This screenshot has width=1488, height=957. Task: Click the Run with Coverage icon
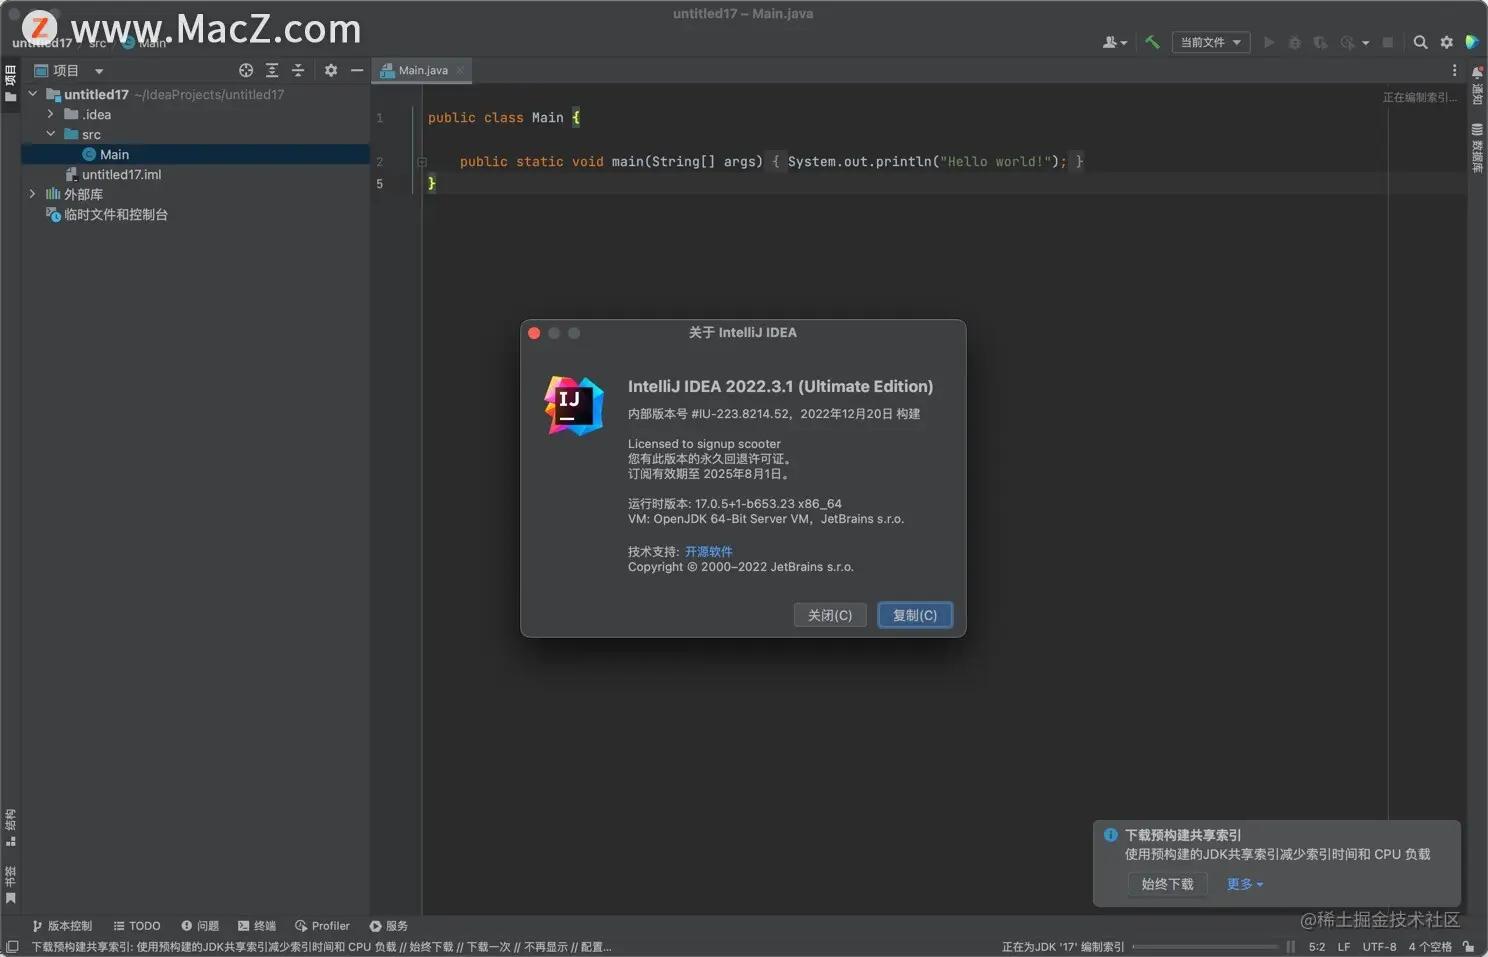click(x=1320, y=42)
